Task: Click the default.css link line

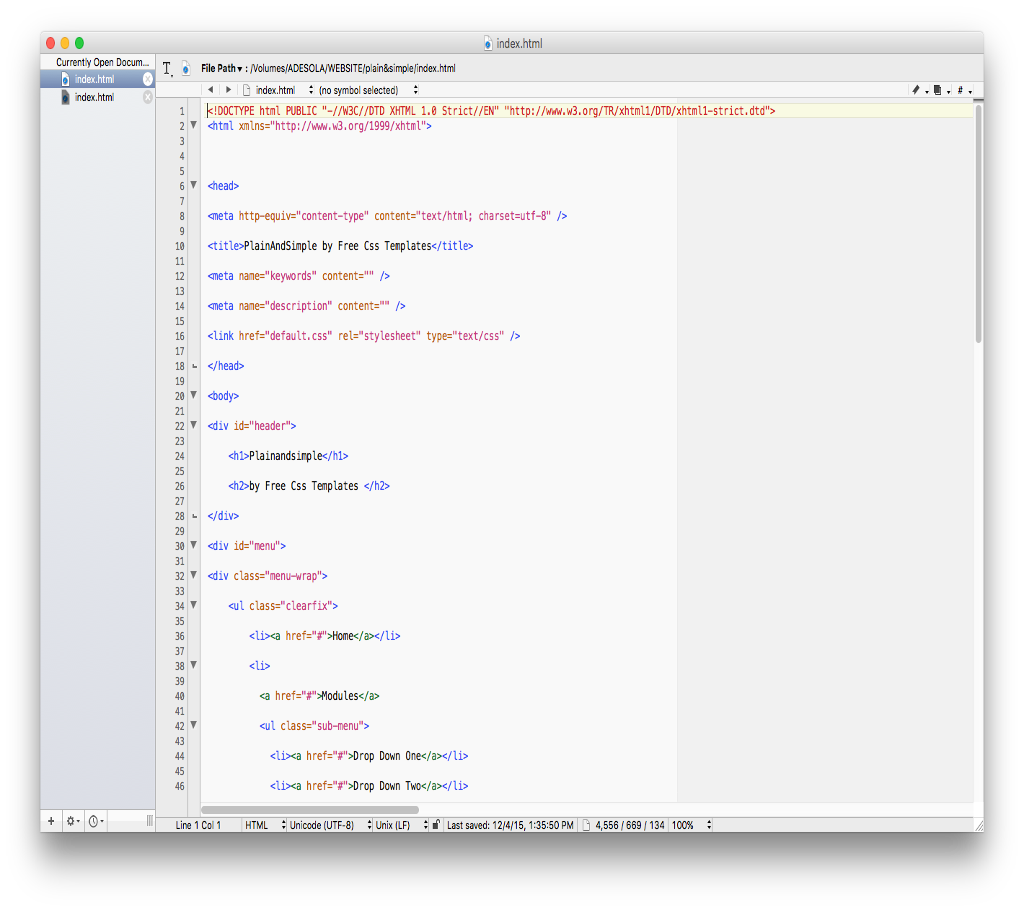Action: click(x=364, y=336)
